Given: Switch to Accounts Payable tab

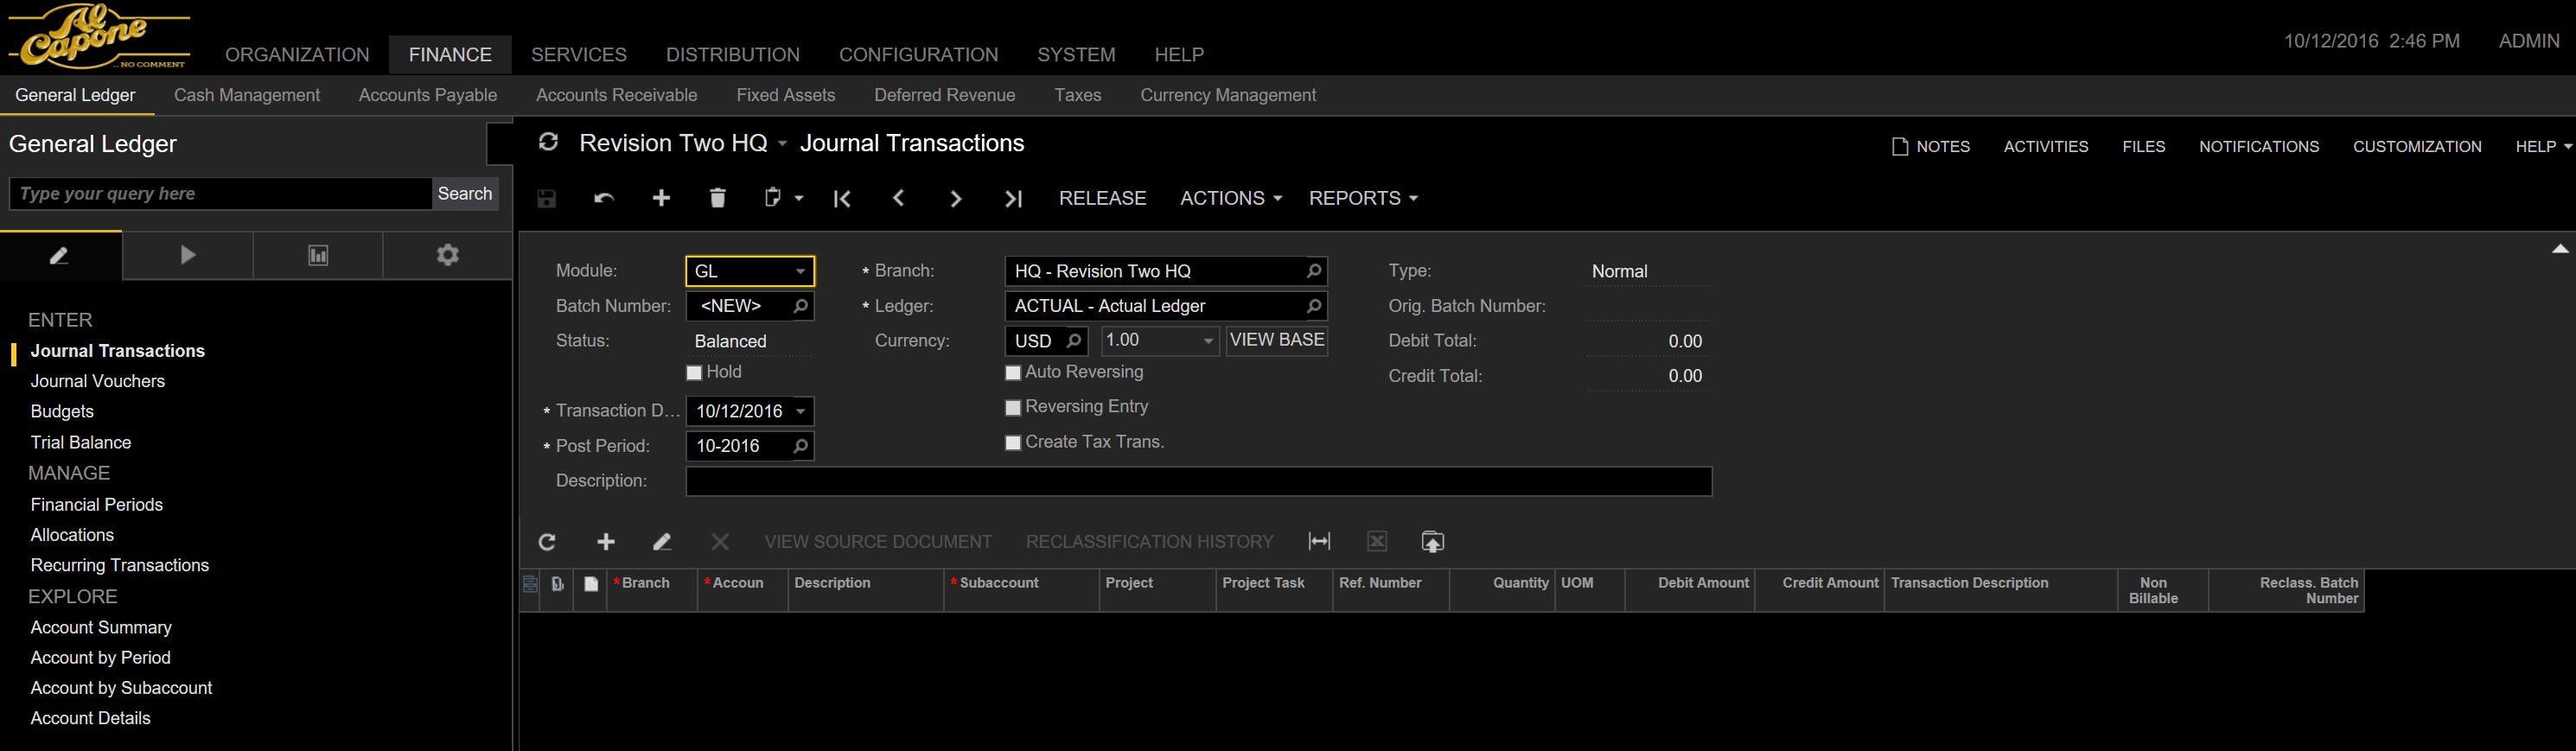Looking at the screenshot, I should pos(428,95).
